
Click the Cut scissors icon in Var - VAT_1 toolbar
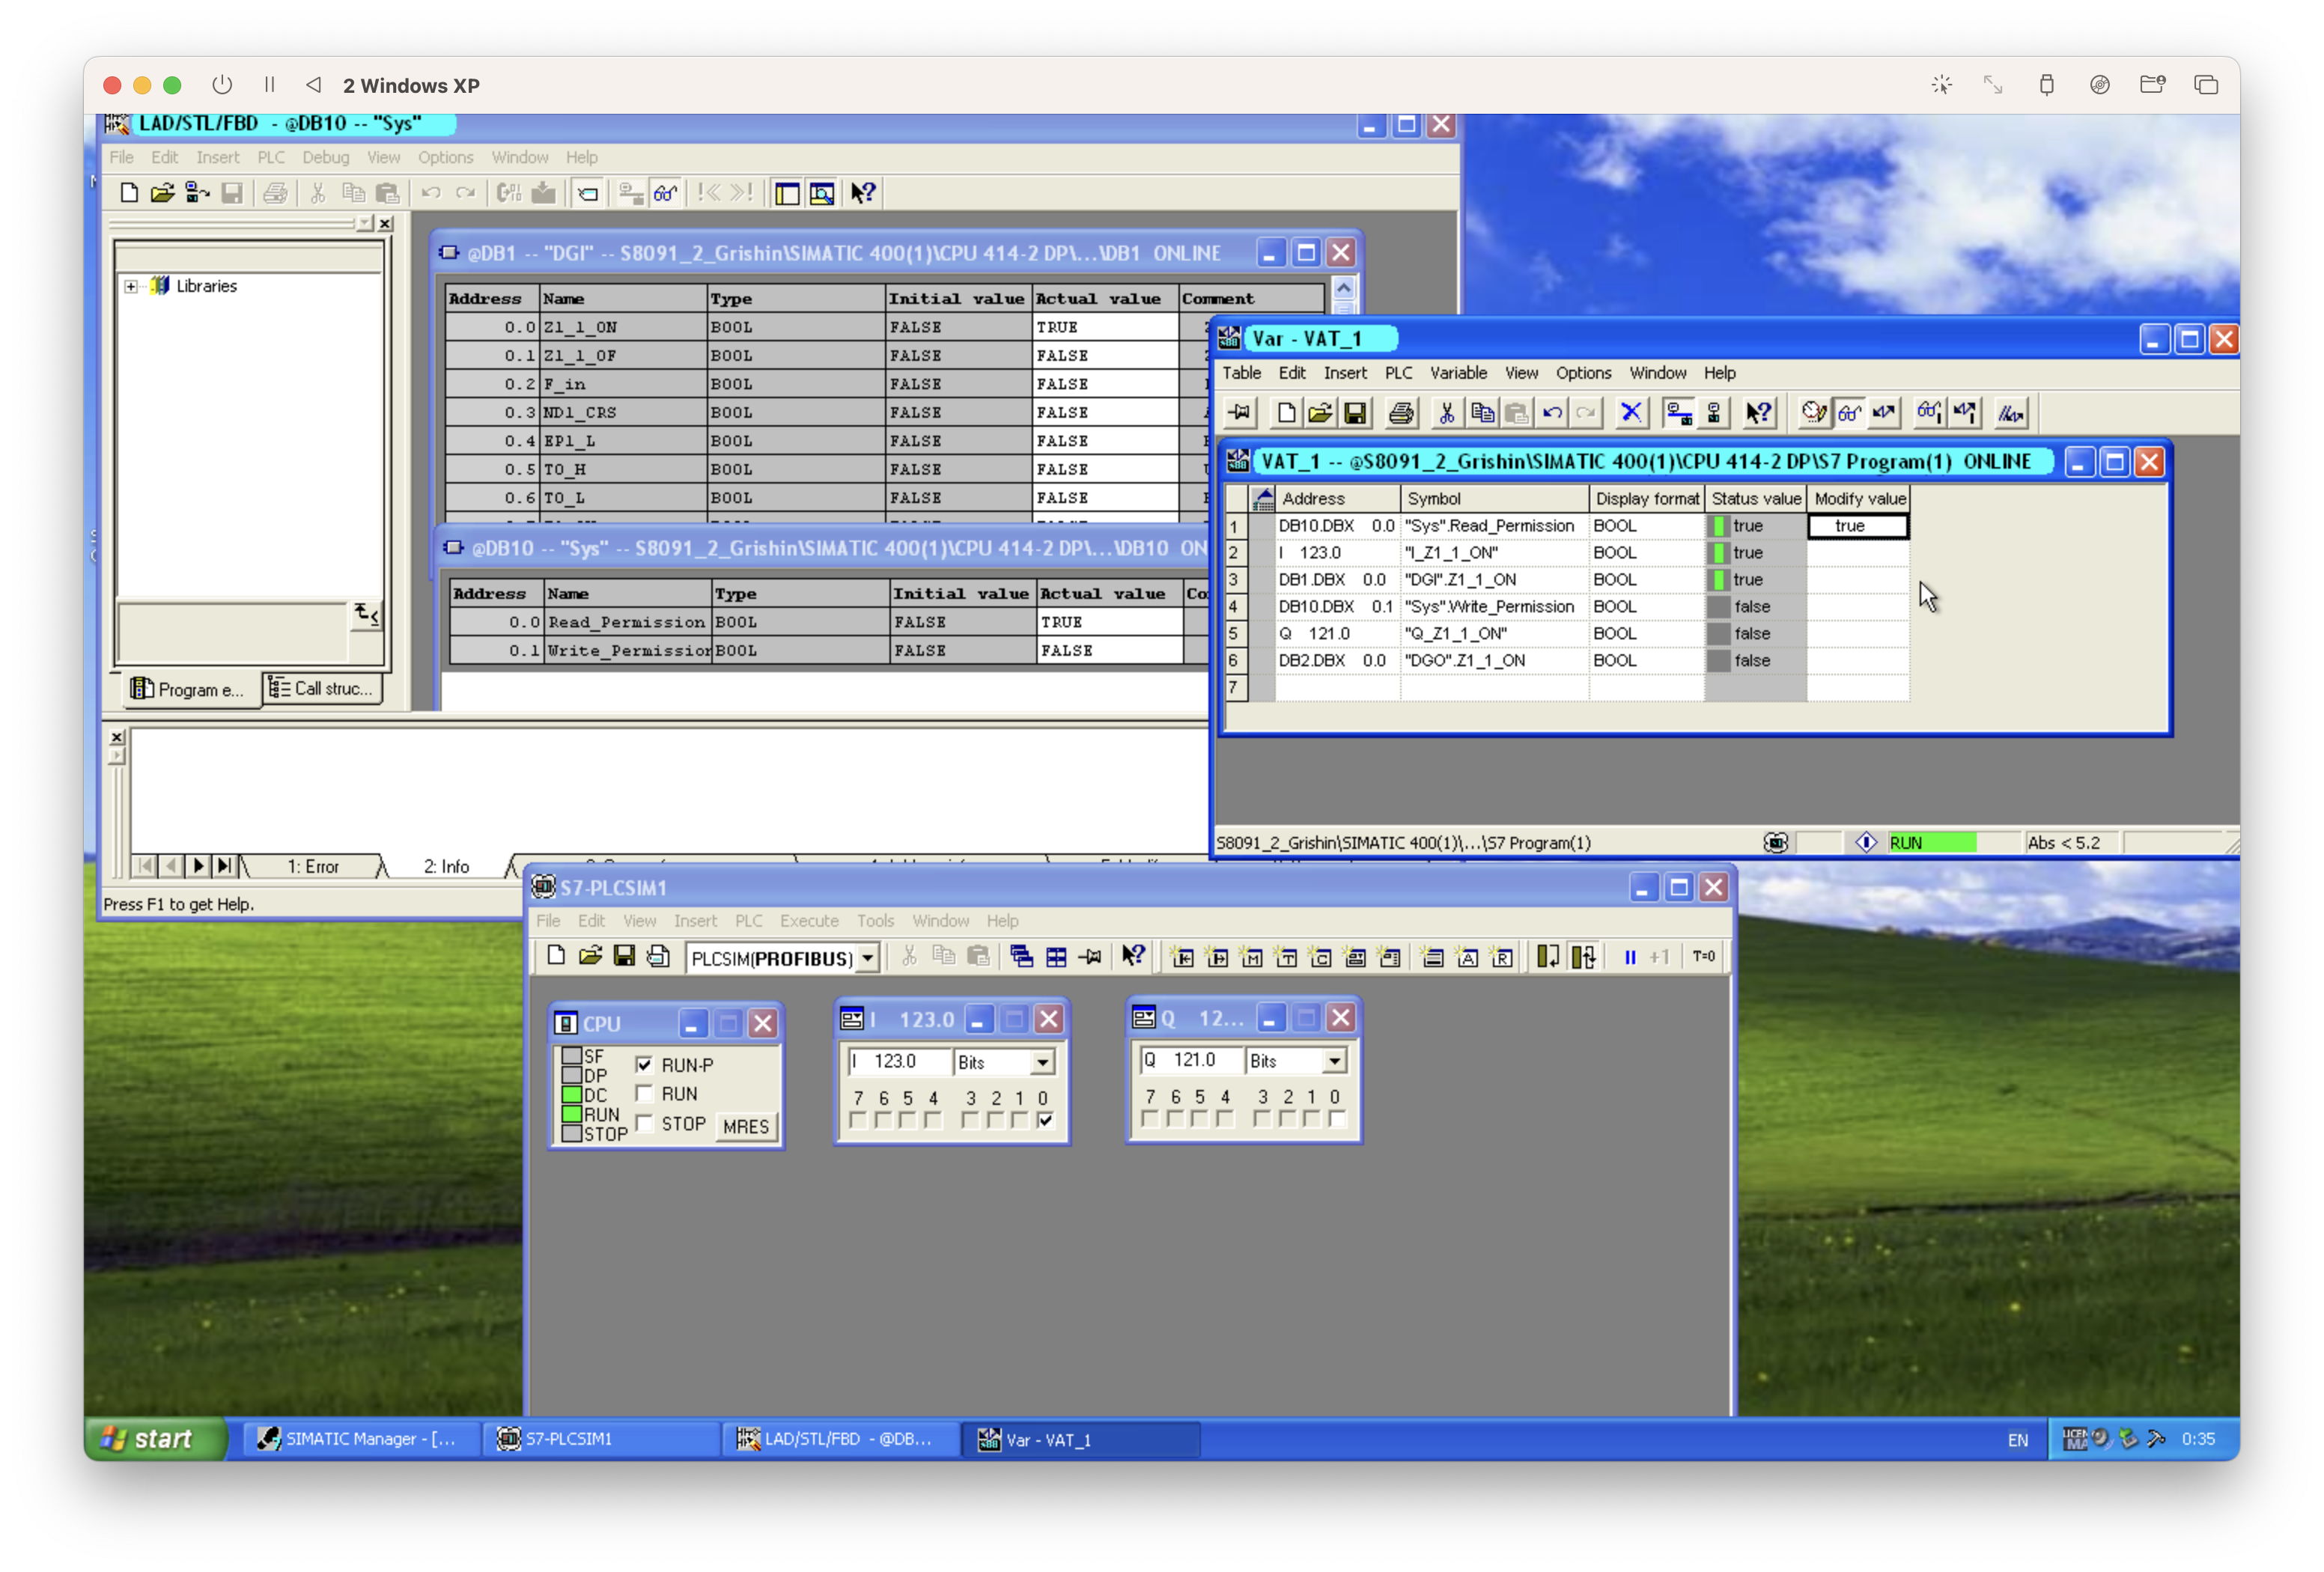tap(1446, 412)
